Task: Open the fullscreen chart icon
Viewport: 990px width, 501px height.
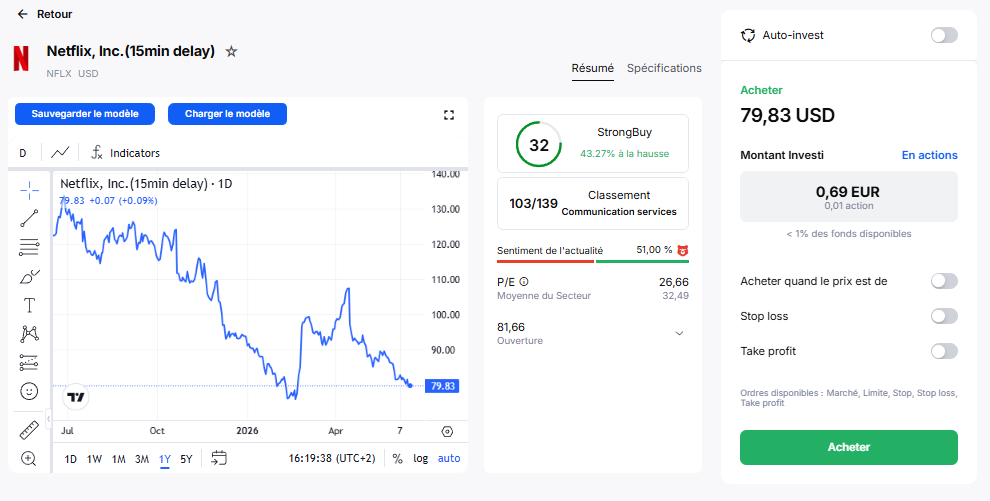Action: 449,115
